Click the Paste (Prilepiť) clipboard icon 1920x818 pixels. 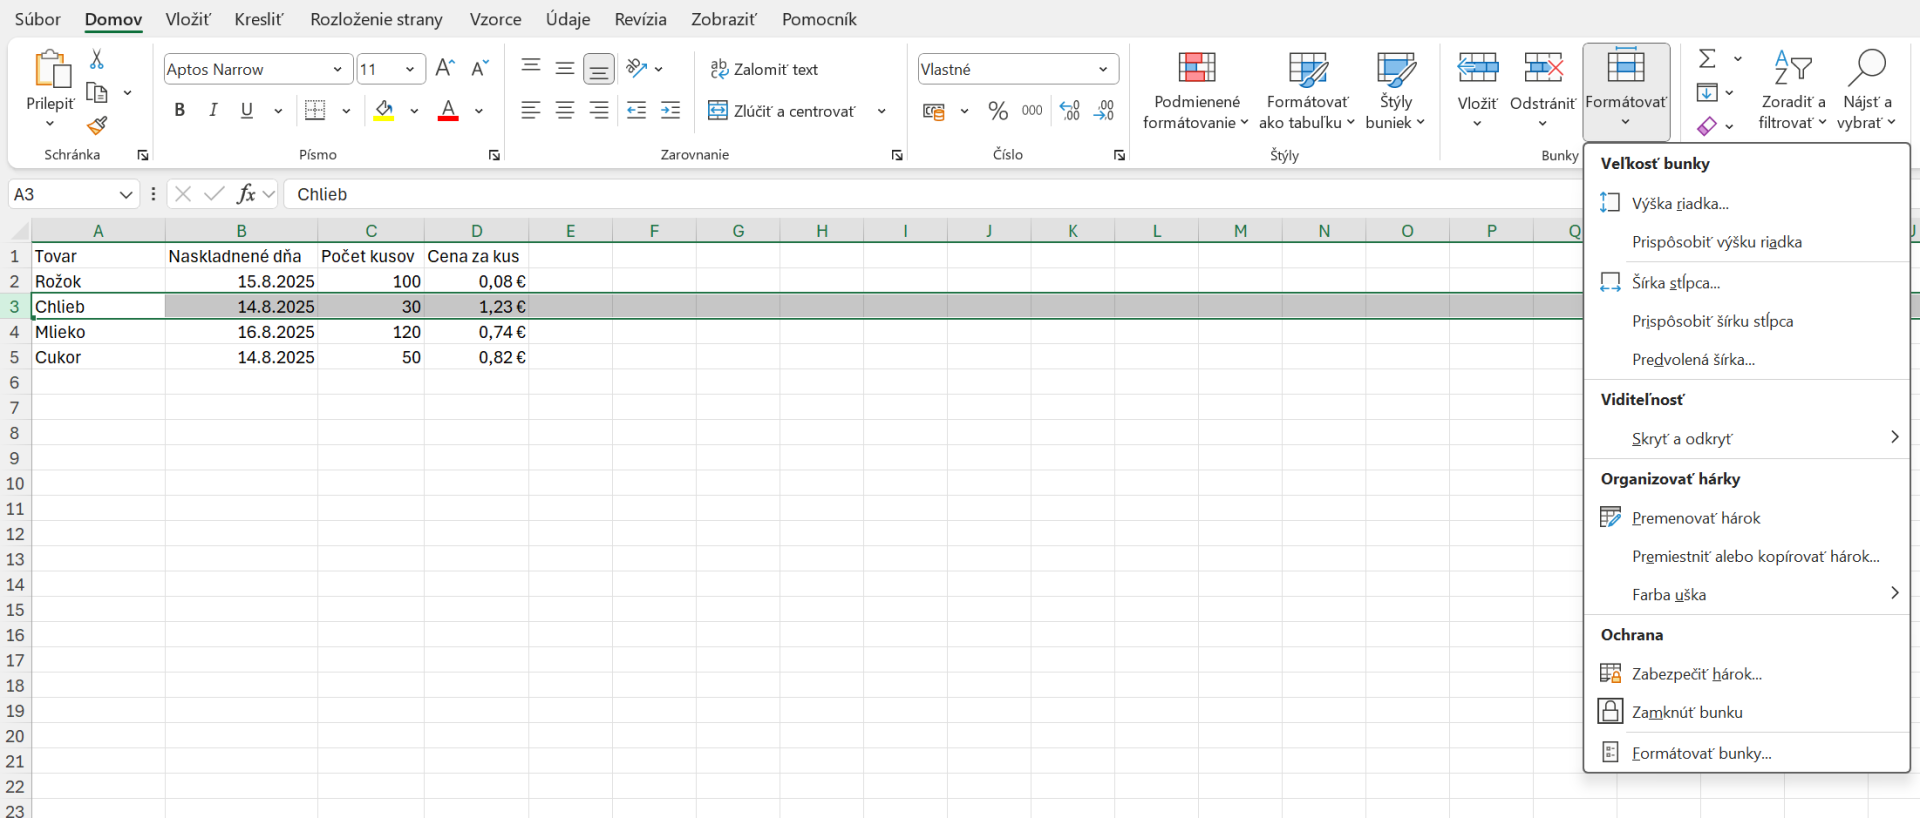coord(52,69)
